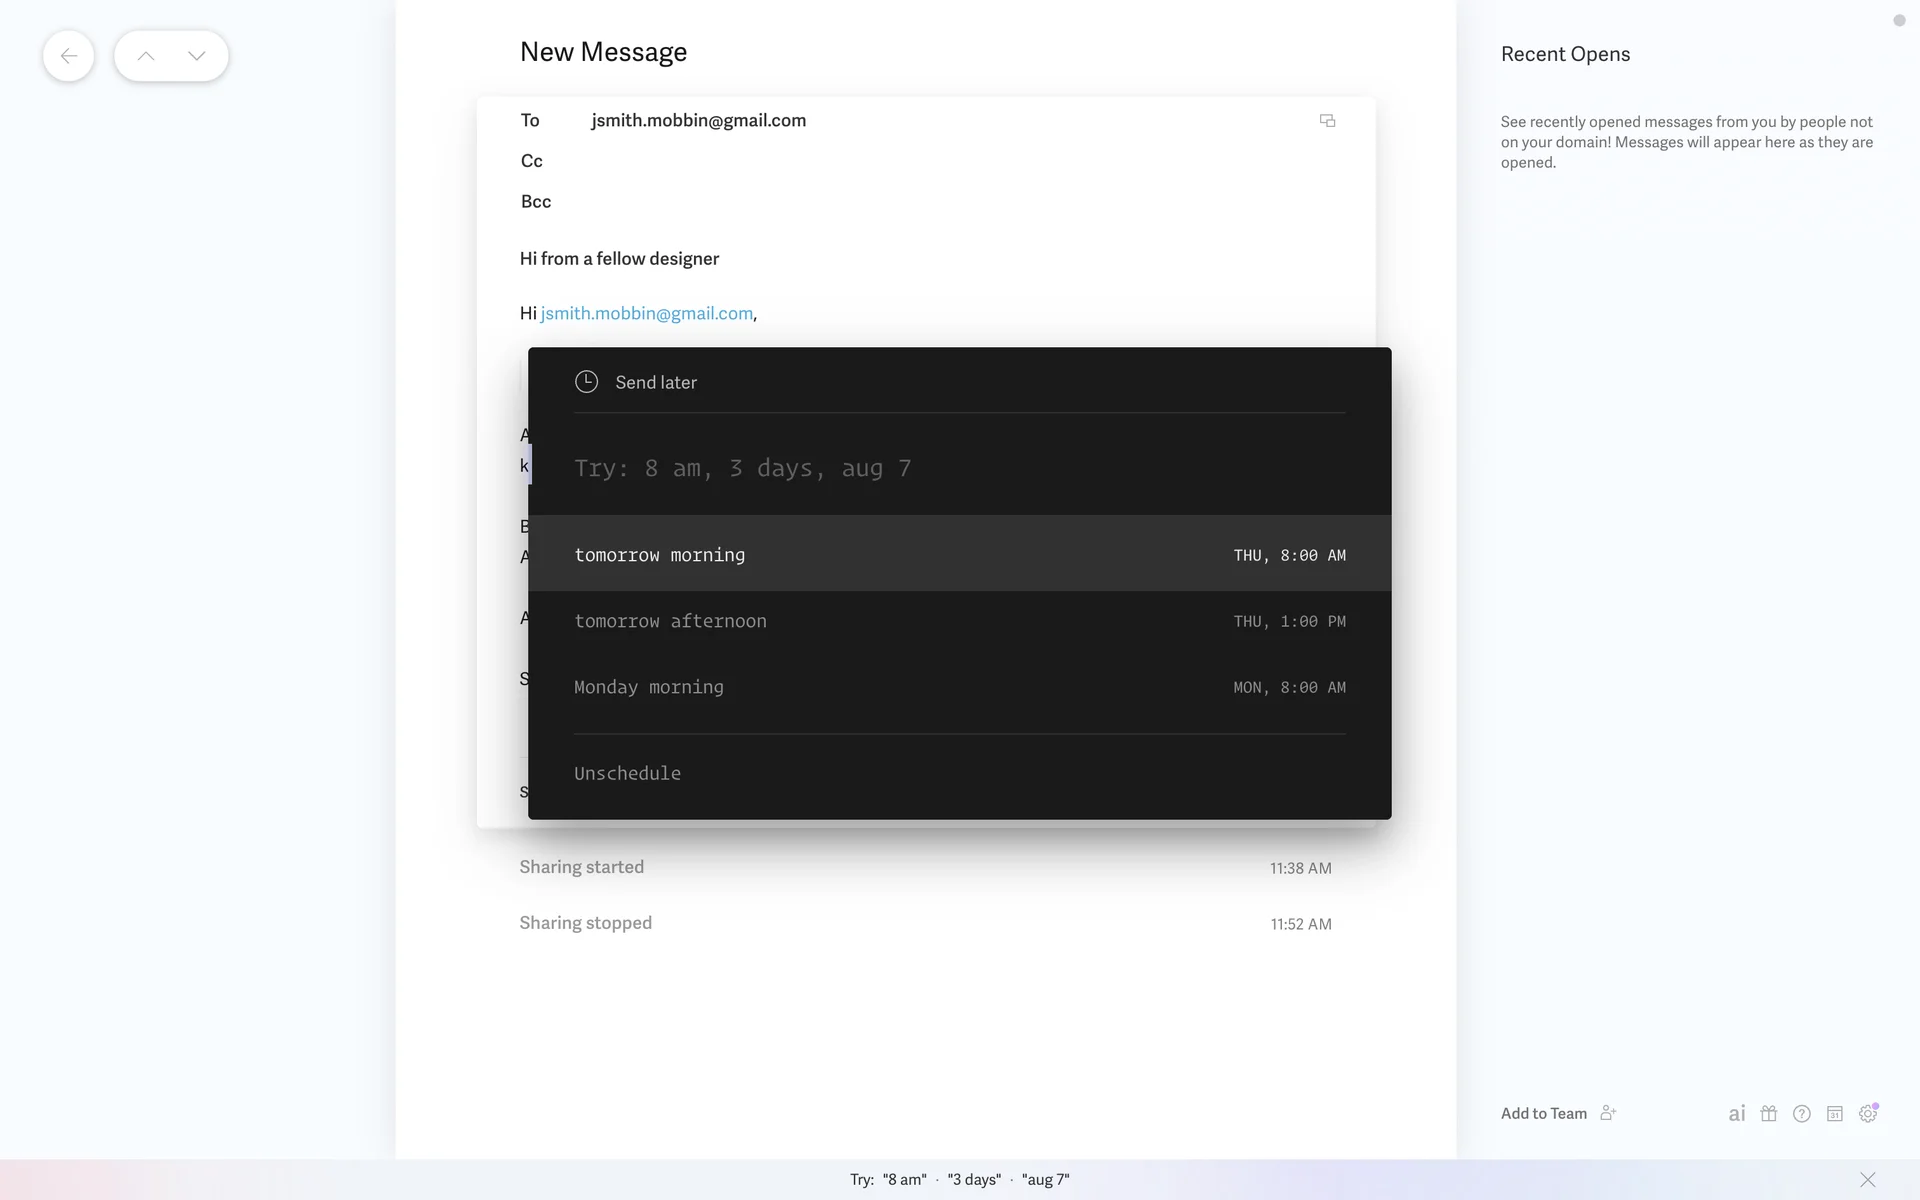Open the calendar icon
This screenshot has width=1920, height=1200.
coord(1834,1113)
